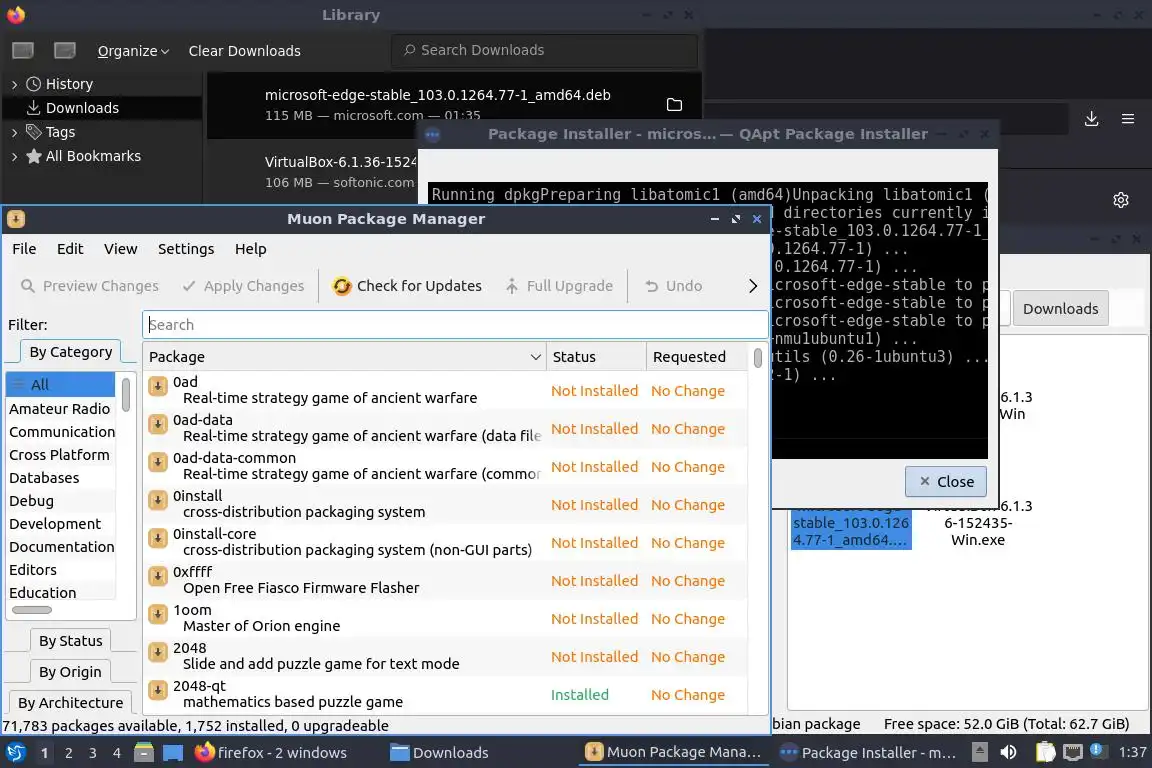Click the Search Downloads field in Library
The height and width of the screenshot is (768, 1152).
pyautogui.click(x=544, y=51)
